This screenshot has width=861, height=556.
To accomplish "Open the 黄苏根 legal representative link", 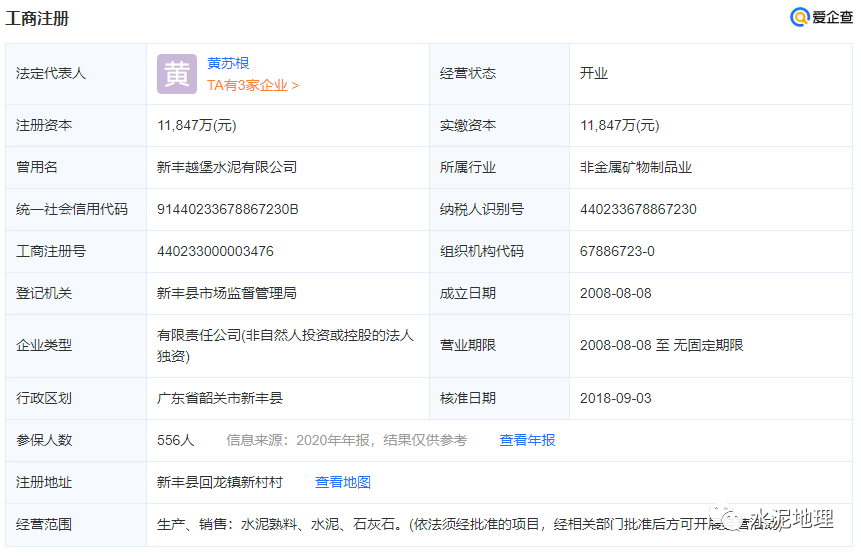I will coord(228,63).
